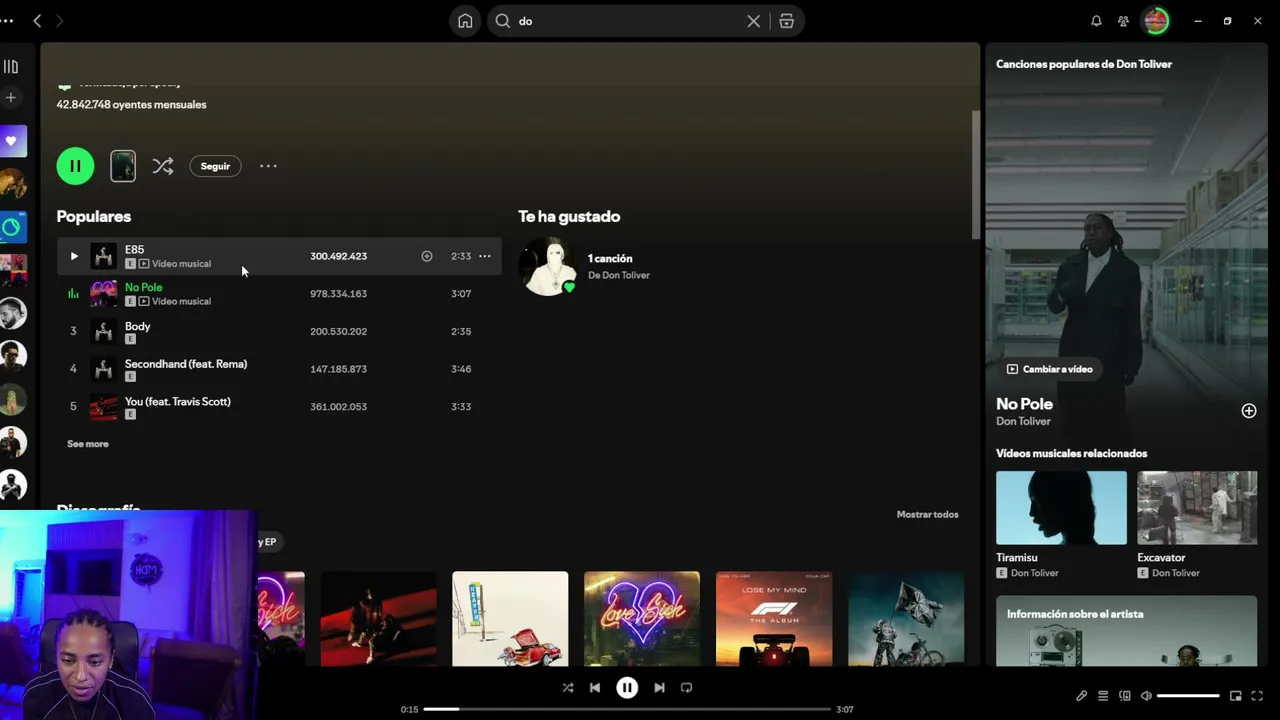Skip to next track

tap(659, 688)
